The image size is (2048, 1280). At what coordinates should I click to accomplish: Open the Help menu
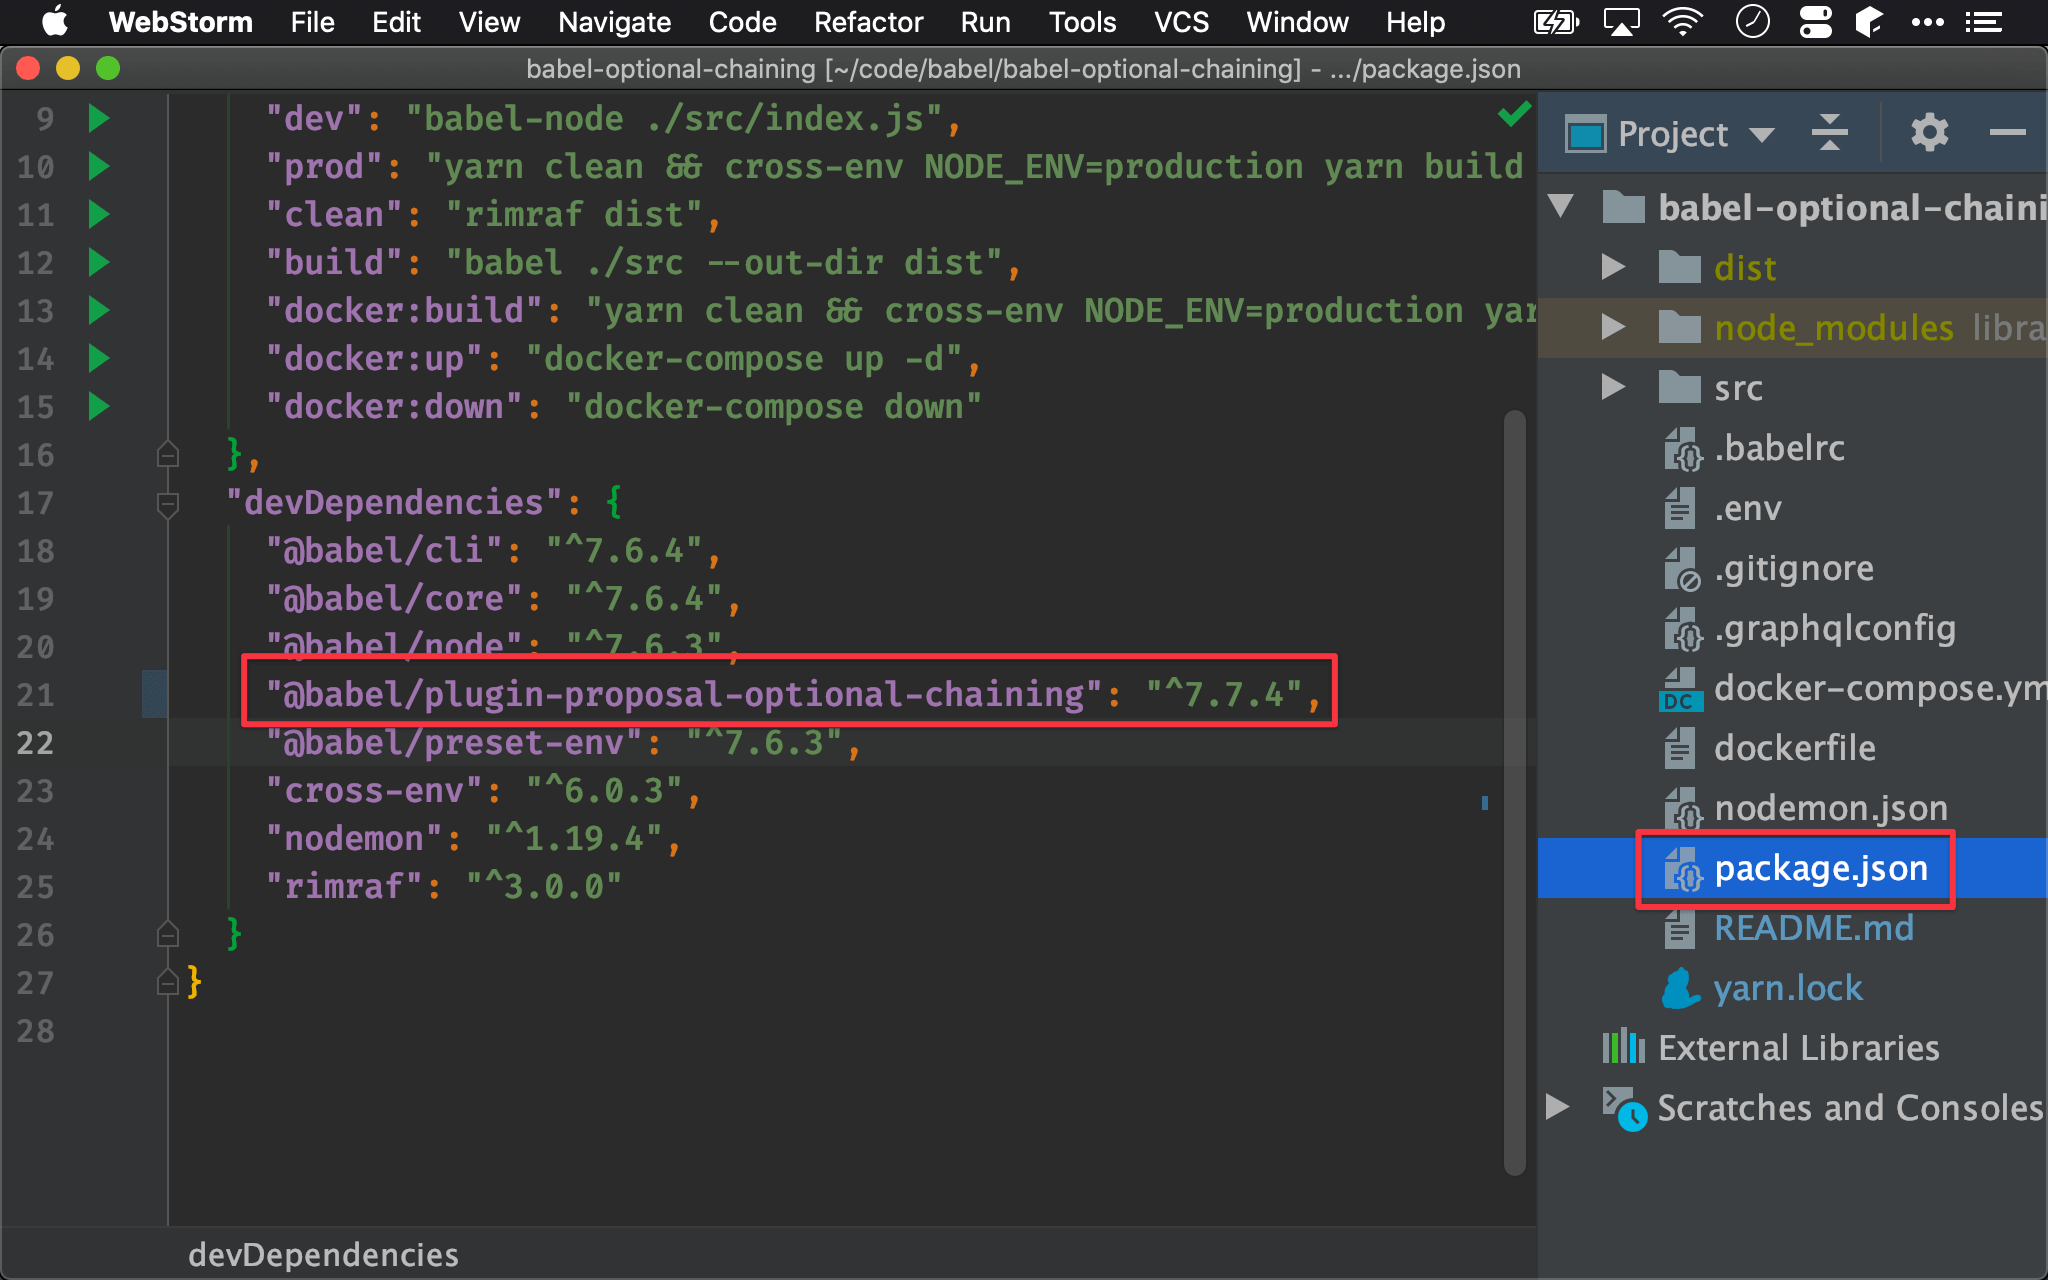coord(1415,22)
